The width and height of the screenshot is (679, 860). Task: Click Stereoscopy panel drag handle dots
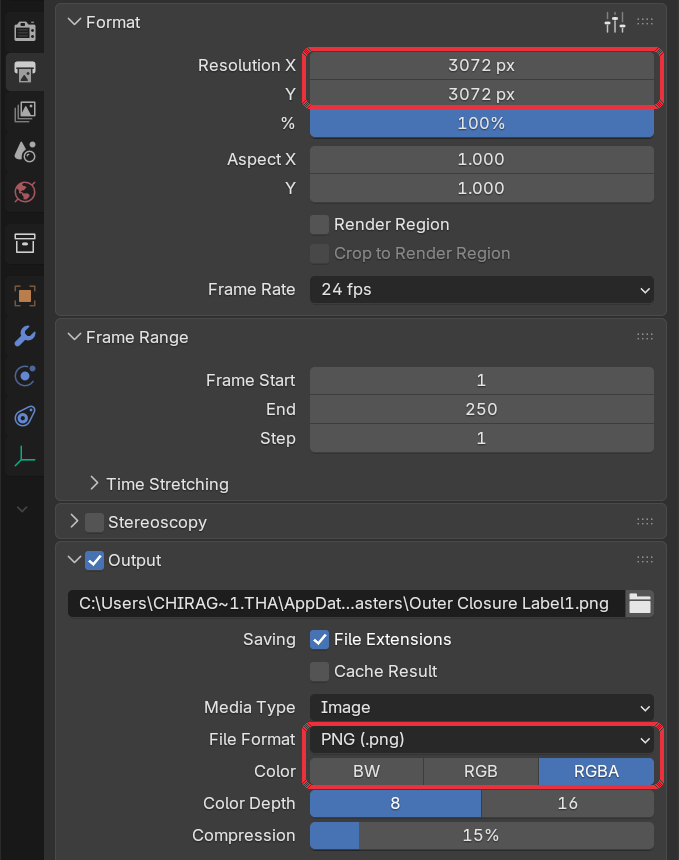[x=645, y=522]
